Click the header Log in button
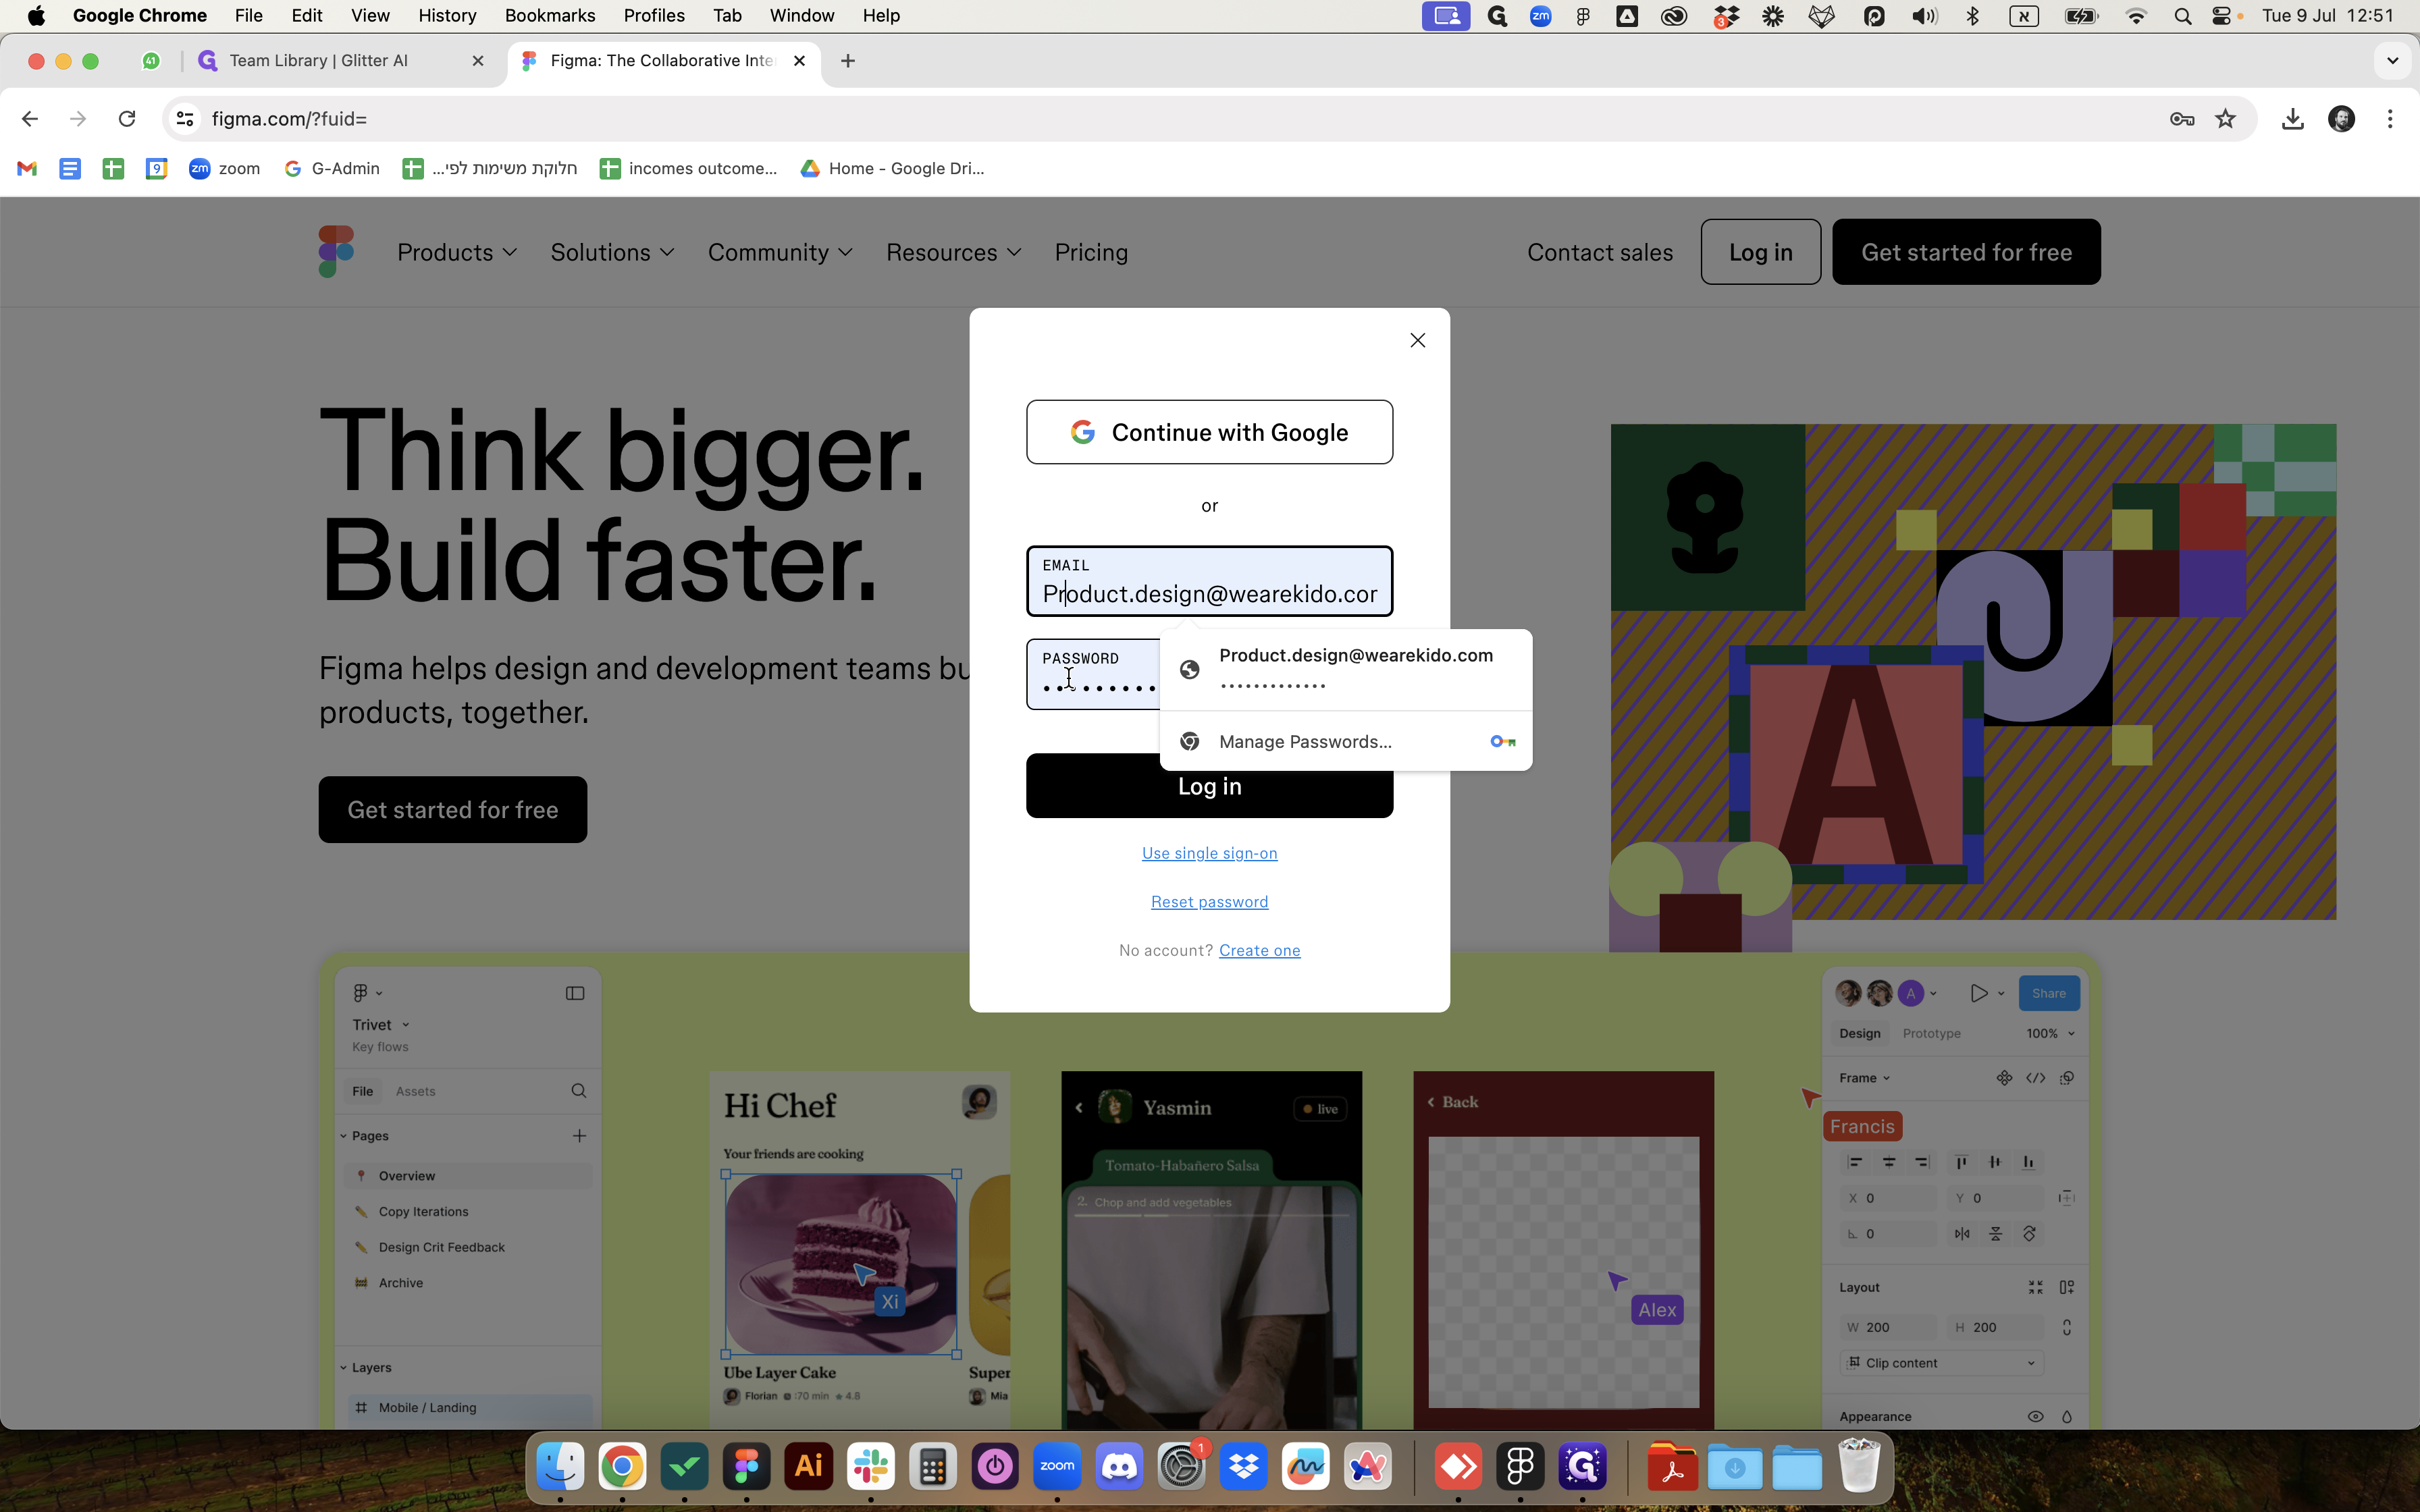The image size is (2420, 1512). (1760, 252)
